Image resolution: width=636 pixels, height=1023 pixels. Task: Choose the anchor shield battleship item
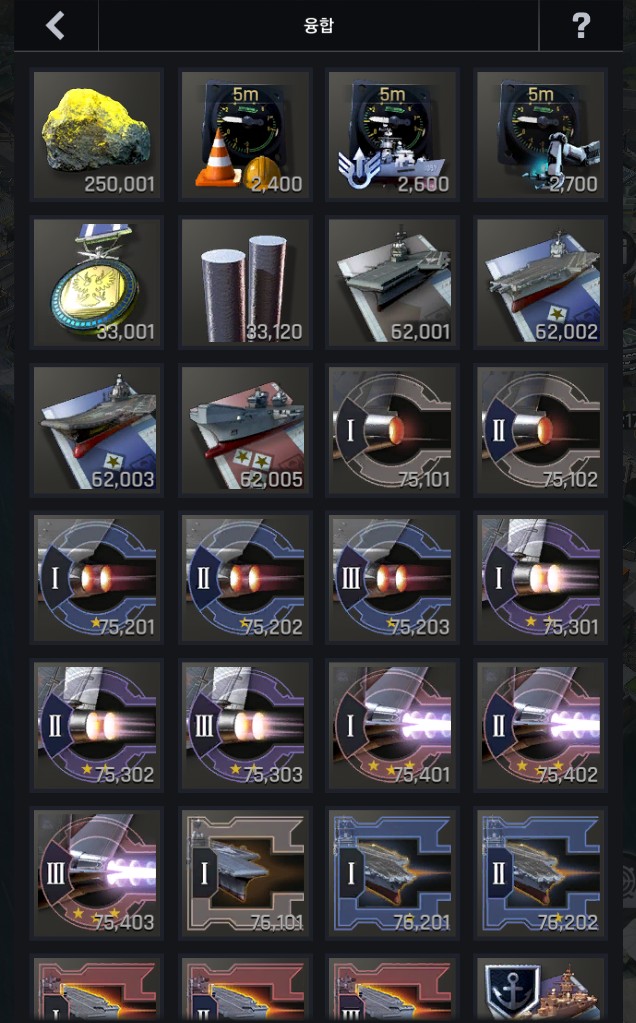541,989
